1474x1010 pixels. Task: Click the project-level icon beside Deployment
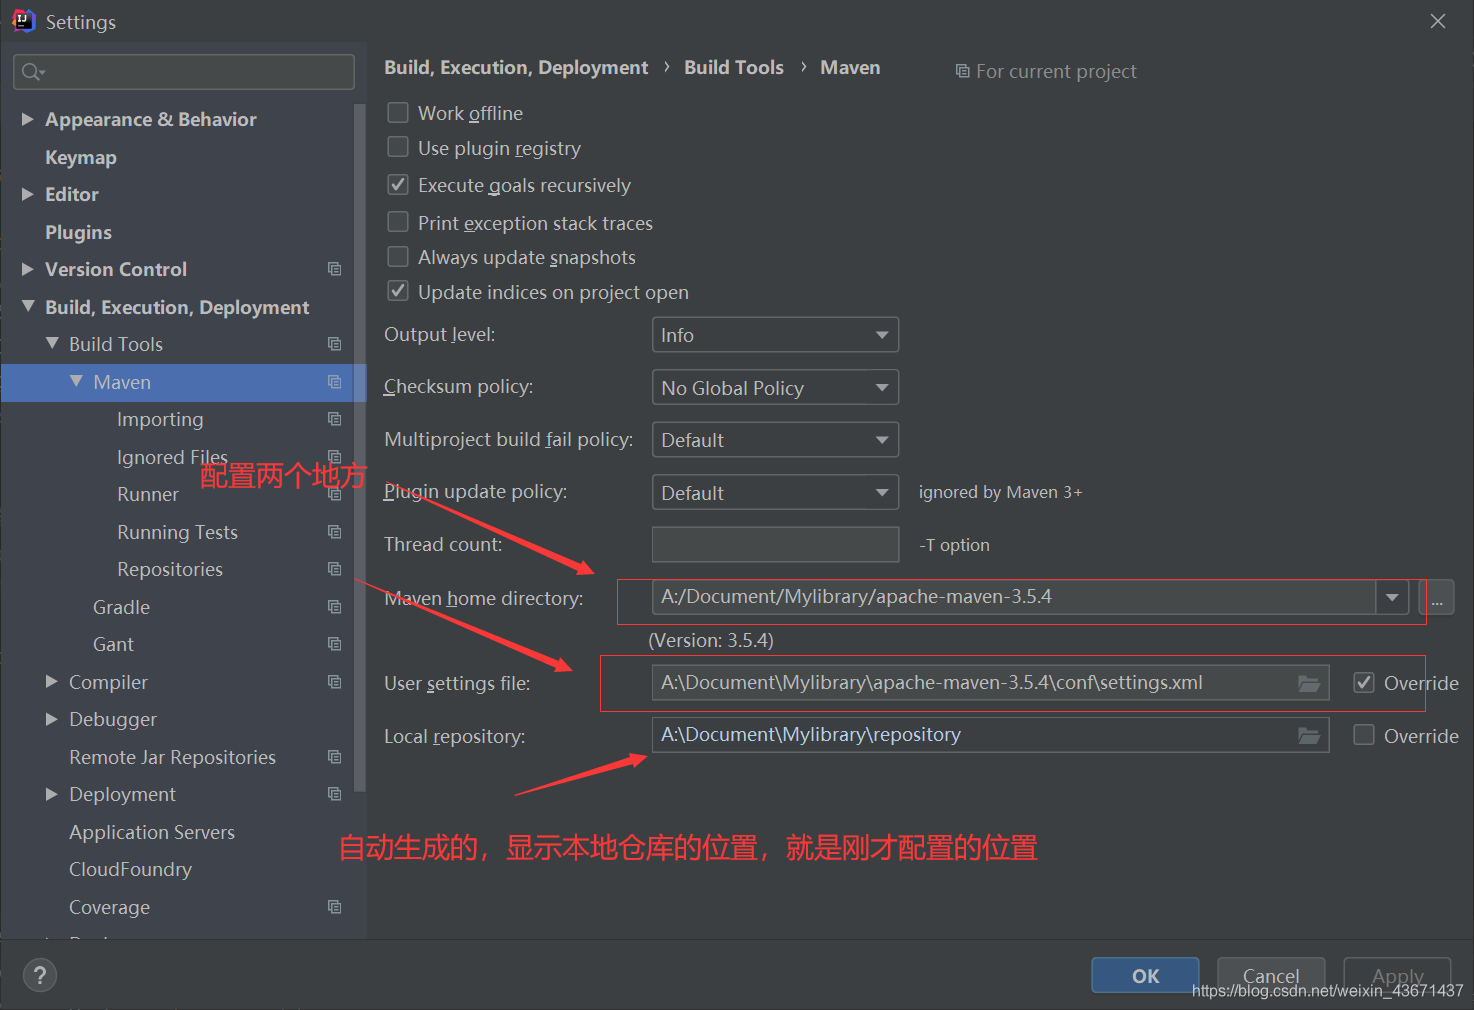pos(334,794)
